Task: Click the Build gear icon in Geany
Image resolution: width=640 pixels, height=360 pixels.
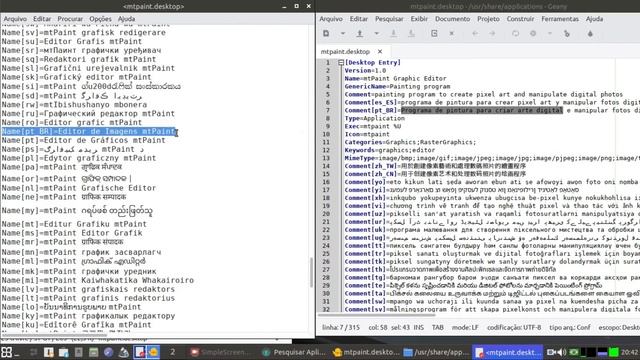Action: (x=533, y=33)
